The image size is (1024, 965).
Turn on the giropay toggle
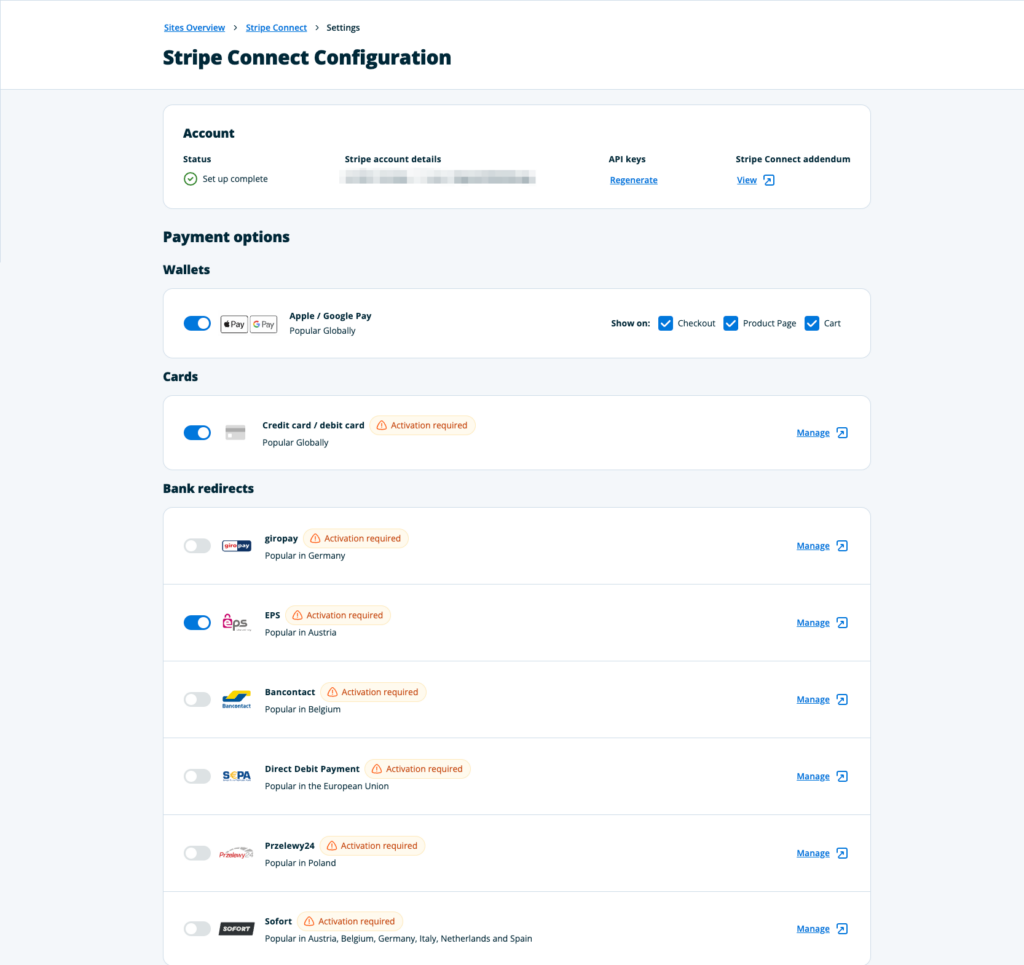tap(197, 546)
